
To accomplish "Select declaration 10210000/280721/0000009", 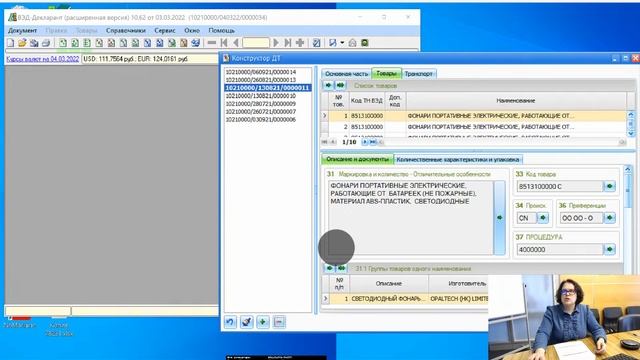I will 261,104.
